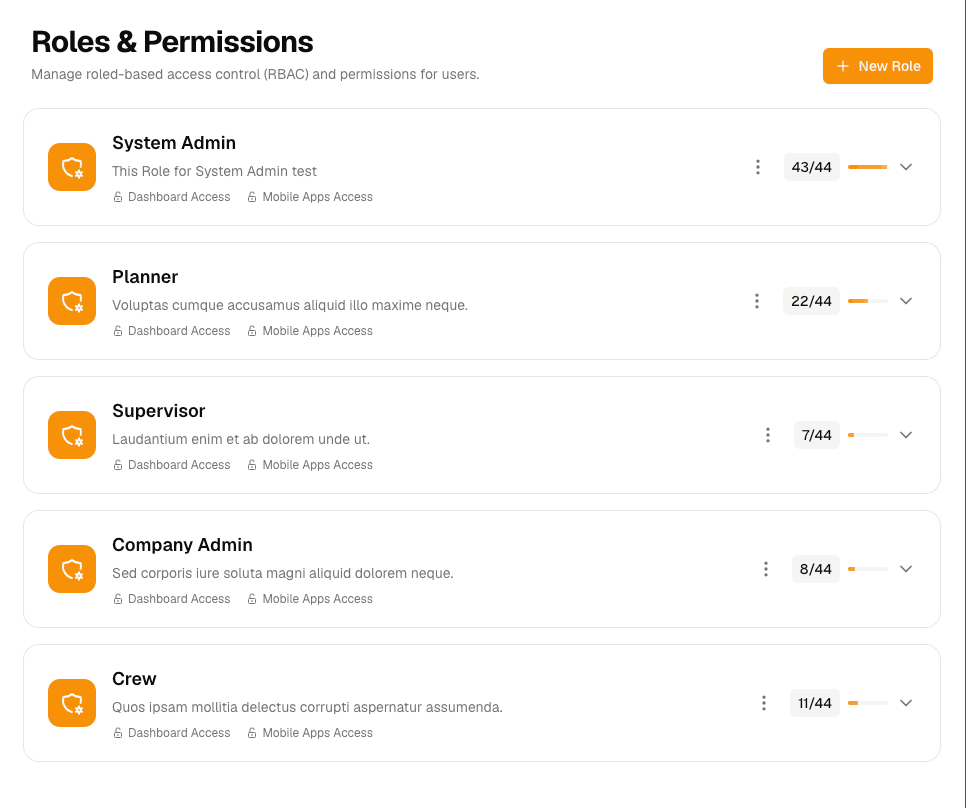966x808 pixels.
Task: Click the 43/44 permission count badge
Action: 811,167
